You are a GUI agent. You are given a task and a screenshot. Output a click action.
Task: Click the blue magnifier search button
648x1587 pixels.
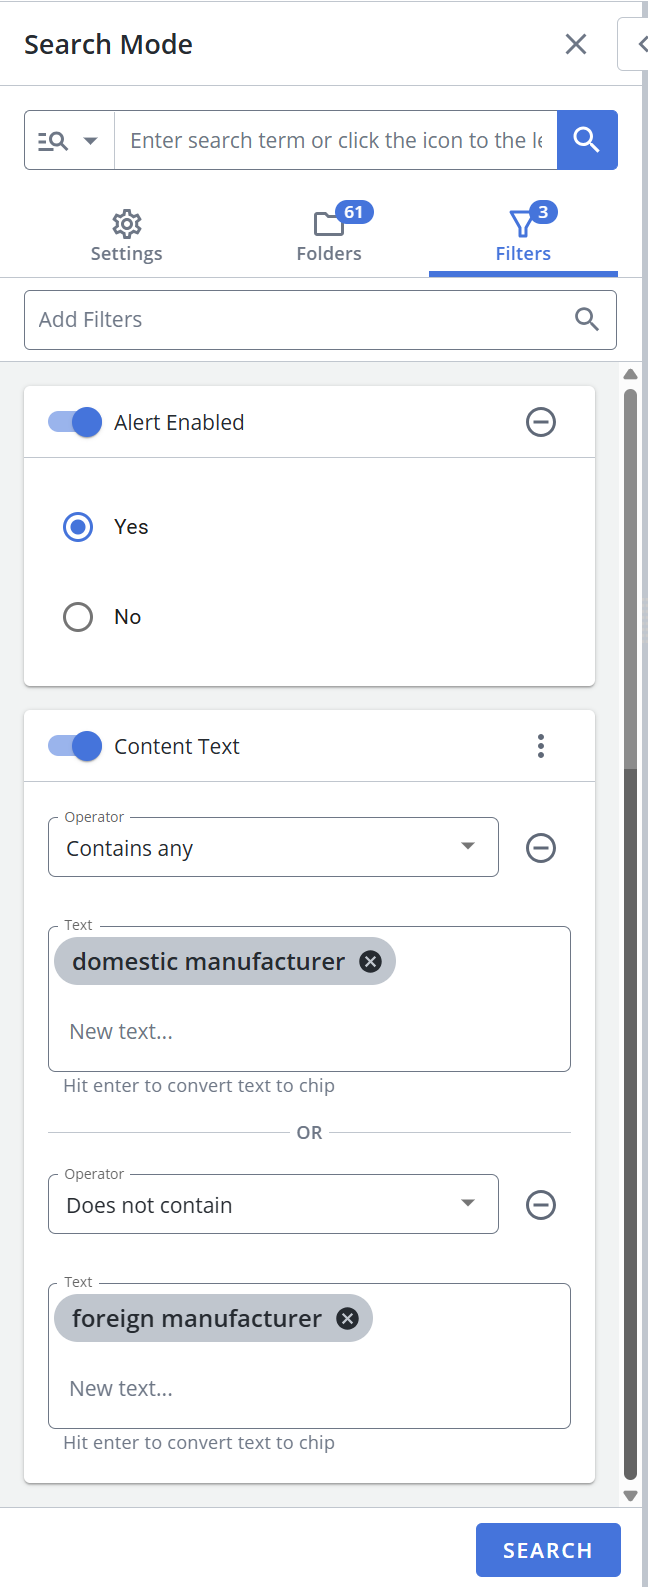coord(587,140)
